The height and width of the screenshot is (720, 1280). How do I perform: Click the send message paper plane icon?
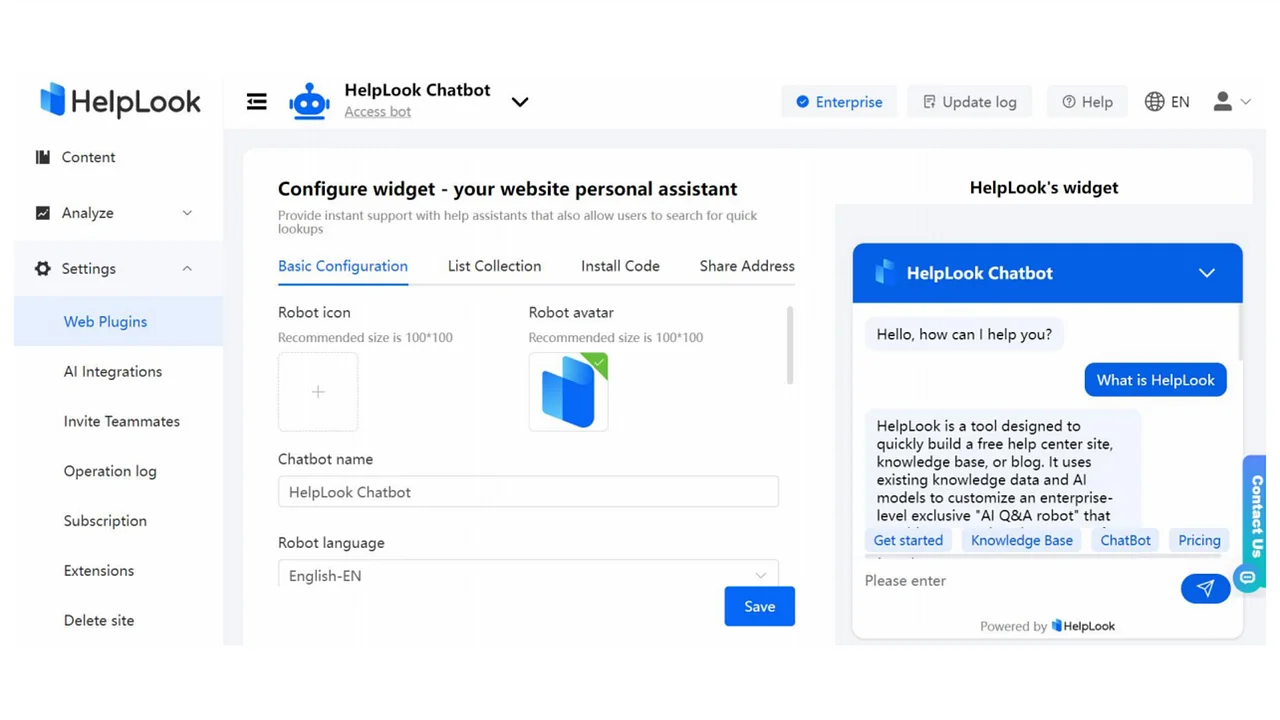tap(1205, 588)
